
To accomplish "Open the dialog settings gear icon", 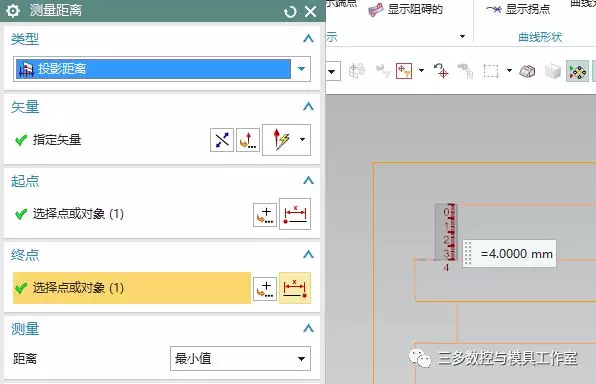I will tap(13, 11).
